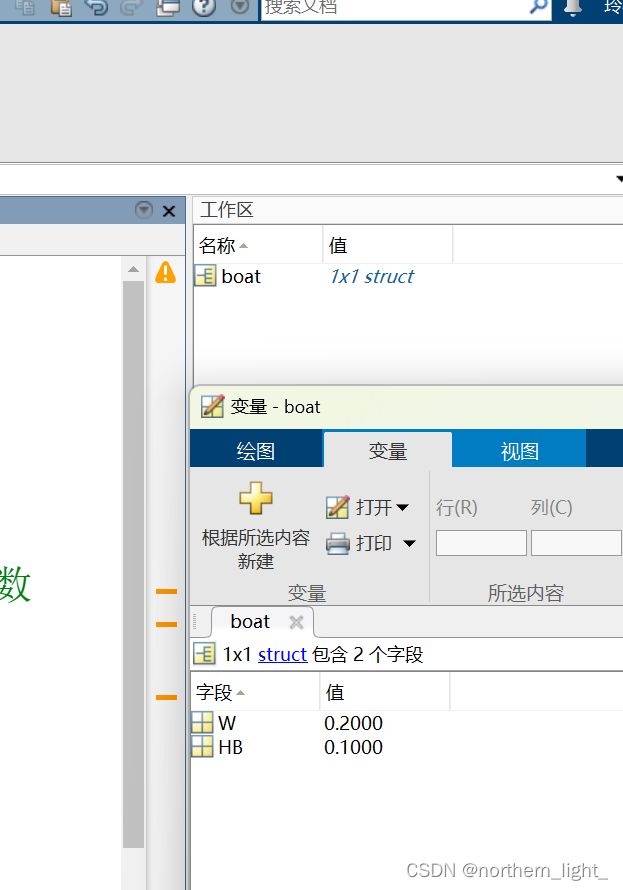Screen dimensions: 623x890
Task: Click the orange warning triangle indicator
Action: pos(166,272)
